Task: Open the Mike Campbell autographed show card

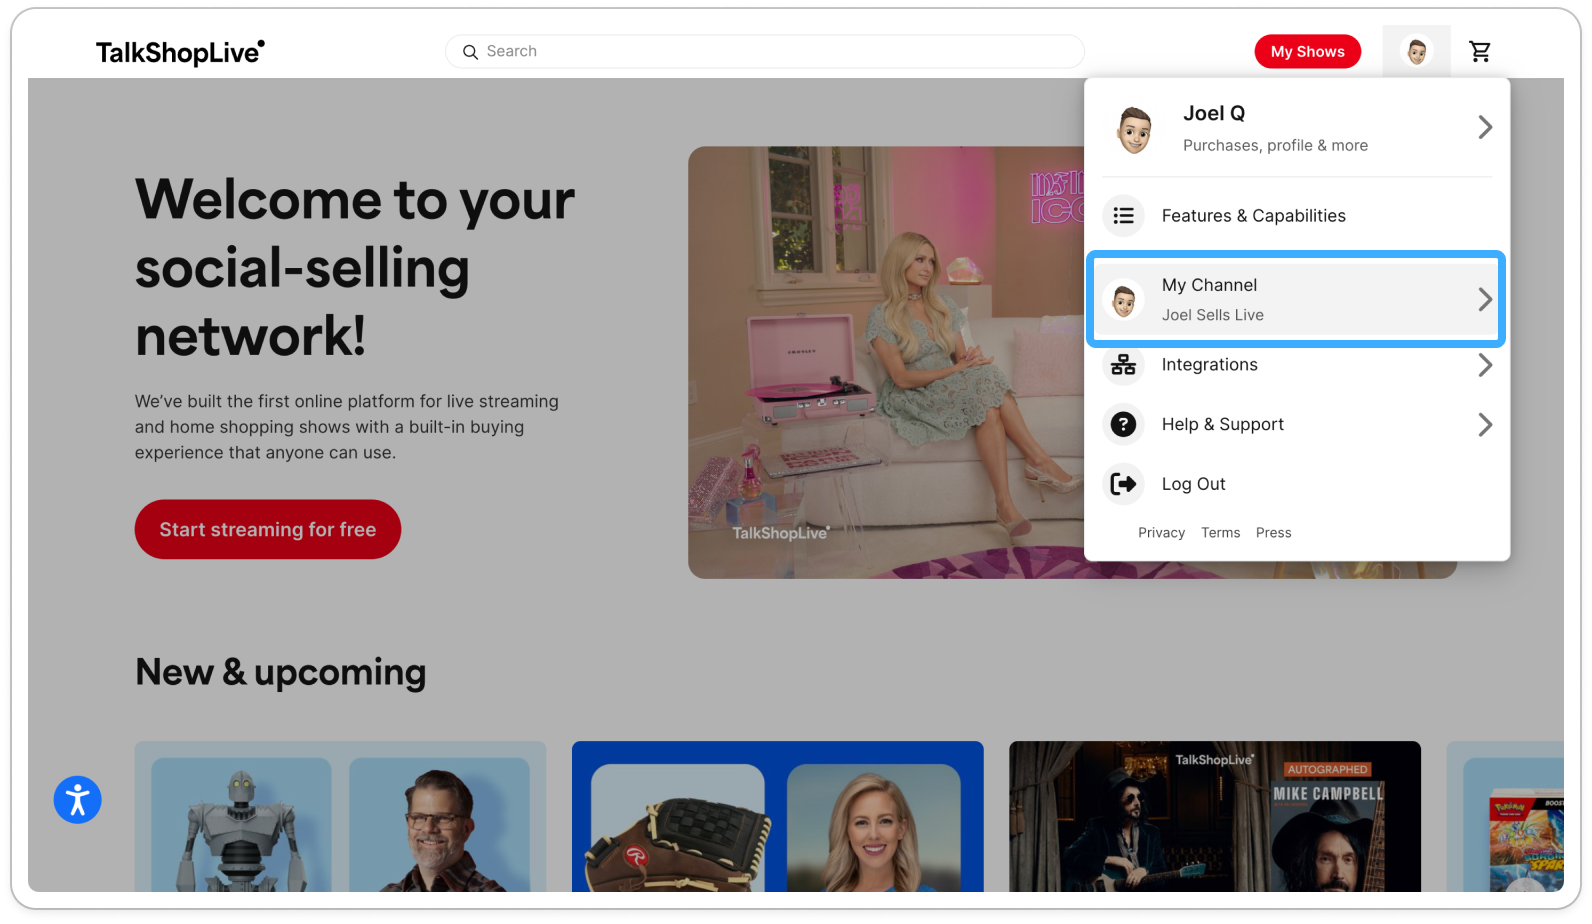Action: [1215, 816]
